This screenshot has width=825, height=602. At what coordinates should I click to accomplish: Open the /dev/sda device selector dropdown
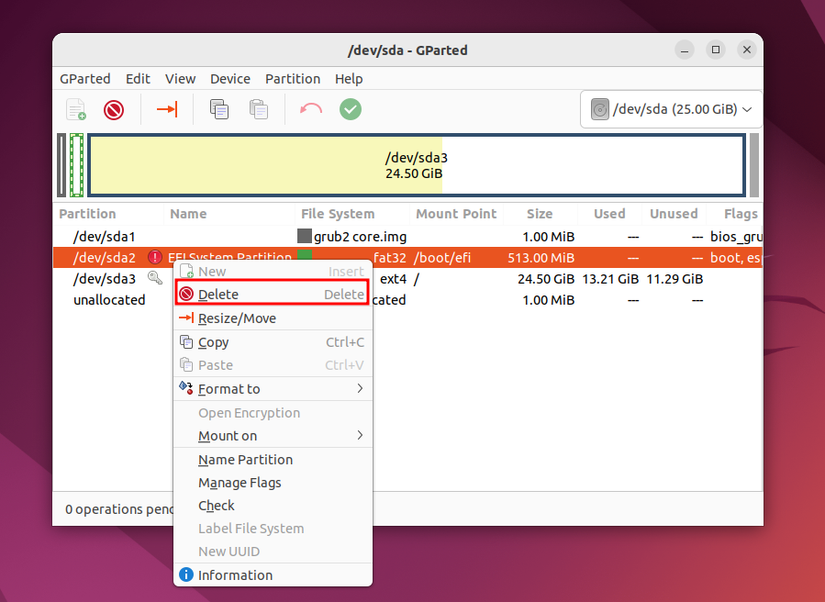click(670, 109)
